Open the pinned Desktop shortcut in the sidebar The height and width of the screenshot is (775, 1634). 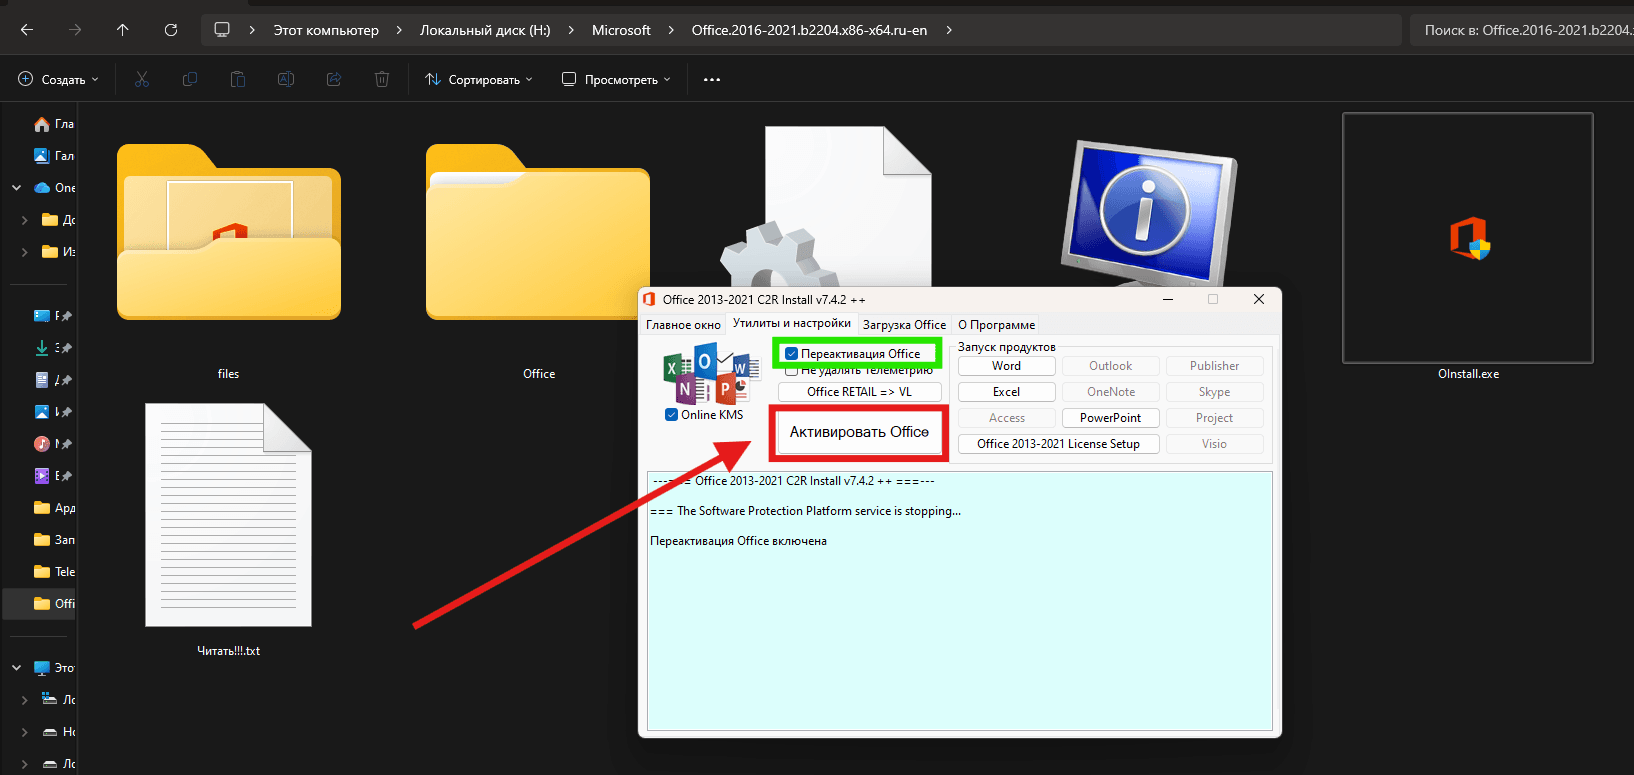[x=54, y=316]
